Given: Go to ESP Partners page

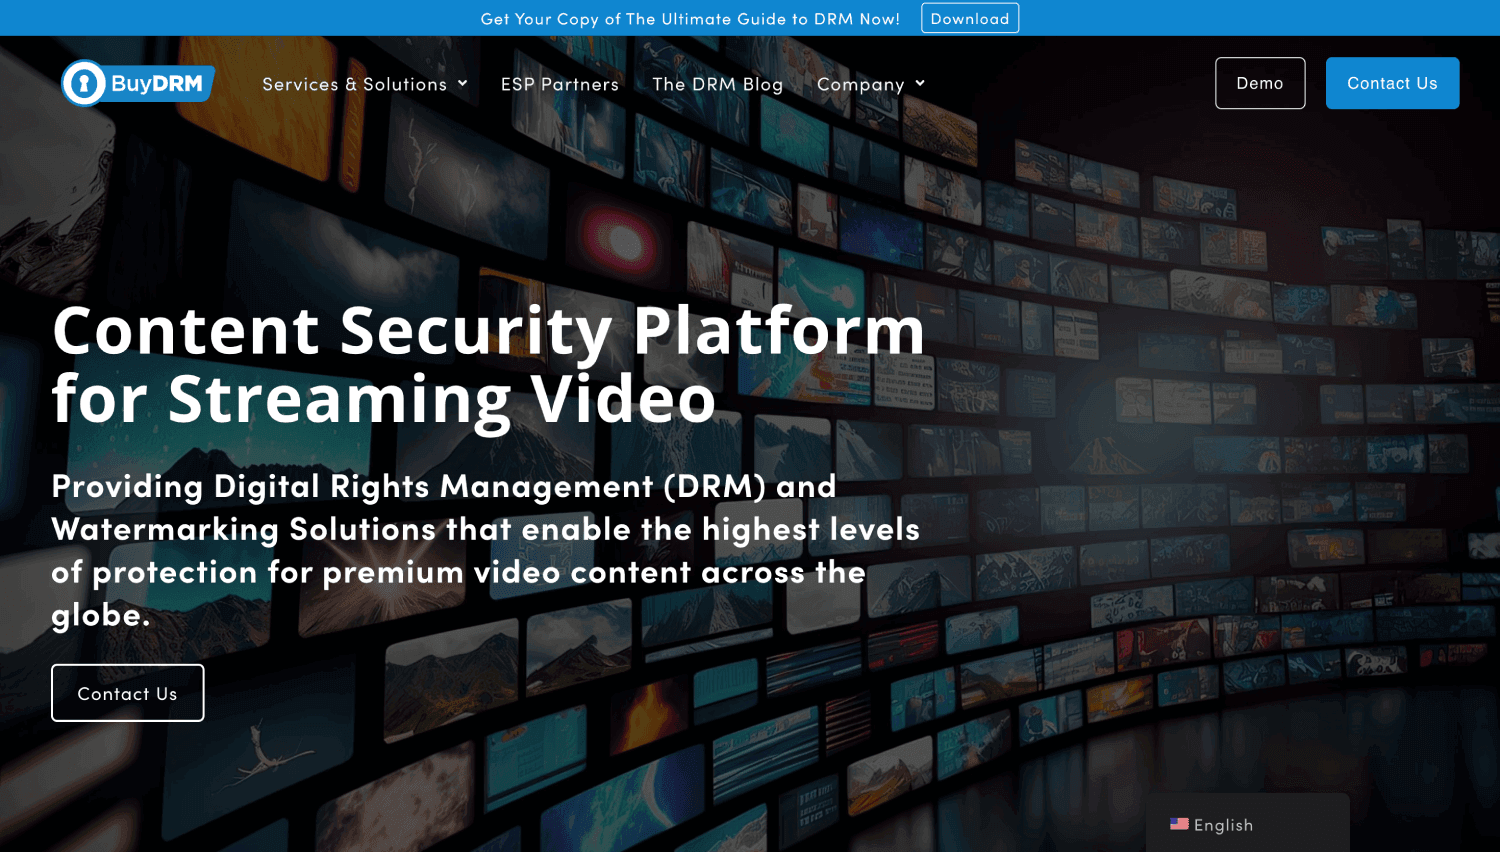Looking at the screenshot, I should point(560,84).
